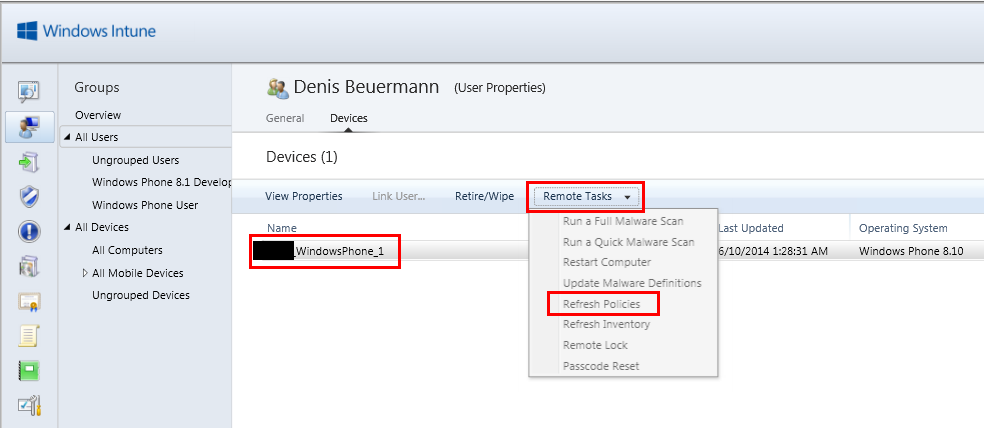The width and height of the screenshot is (984, 428).
Task: Sort by Last Updated column header
Action: pyautogui.click(x=751, y=228)
